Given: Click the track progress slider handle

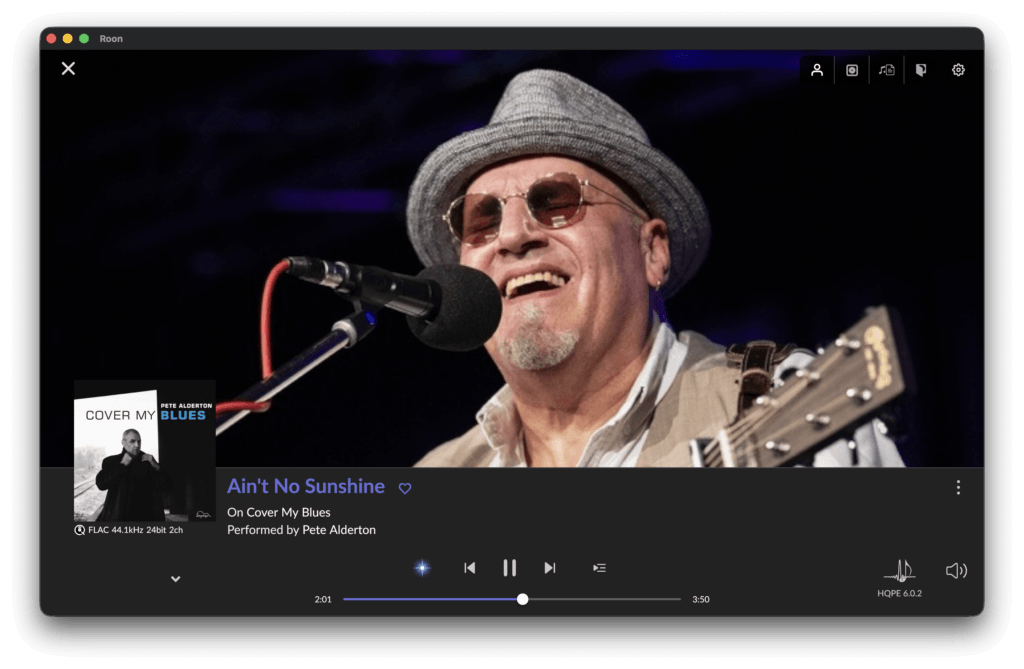Looking at the screenshot, I should coord(522,599).
